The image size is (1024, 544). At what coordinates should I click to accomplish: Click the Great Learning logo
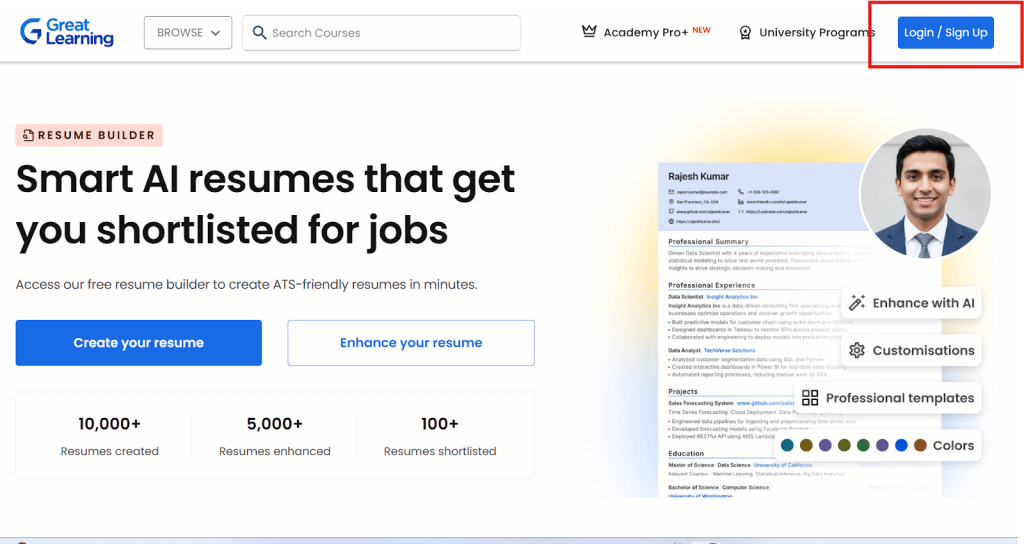click(x=66, y=32)
